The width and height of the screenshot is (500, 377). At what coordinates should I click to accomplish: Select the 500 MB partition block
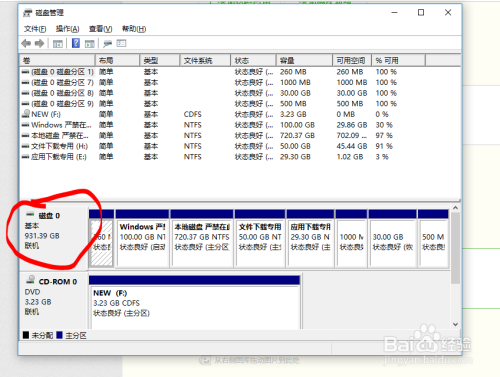(433, 239)
